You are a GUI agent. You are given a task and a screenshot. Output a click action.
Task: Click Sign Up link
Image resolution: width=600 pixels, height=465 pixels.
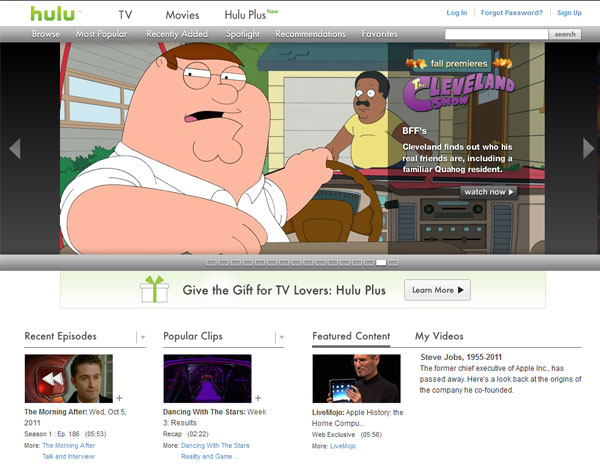(x=569, y=13)
